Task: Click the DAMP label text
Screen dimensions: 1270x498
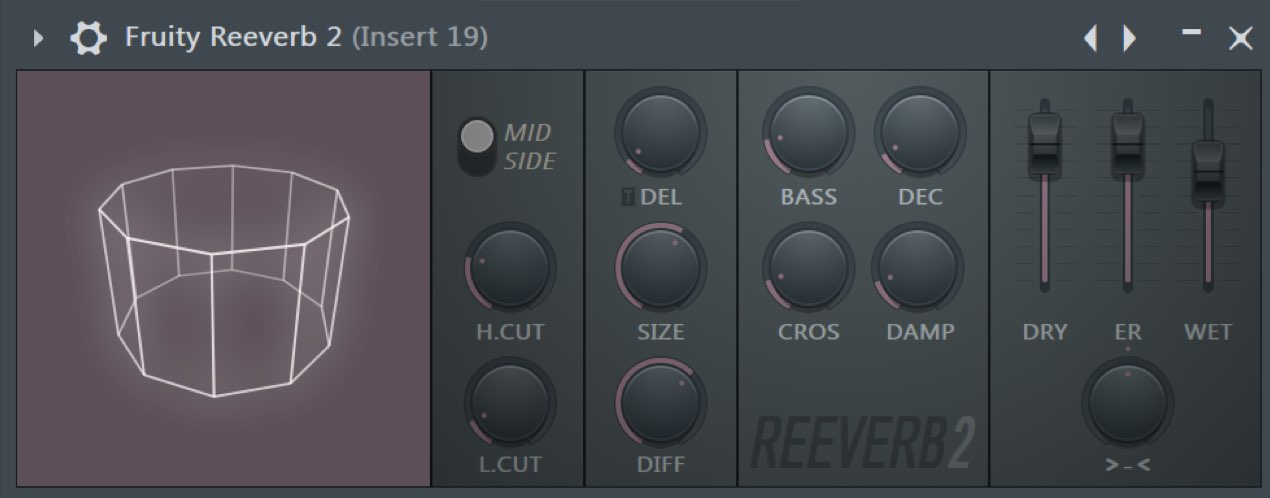Action: tap(920, 332)
